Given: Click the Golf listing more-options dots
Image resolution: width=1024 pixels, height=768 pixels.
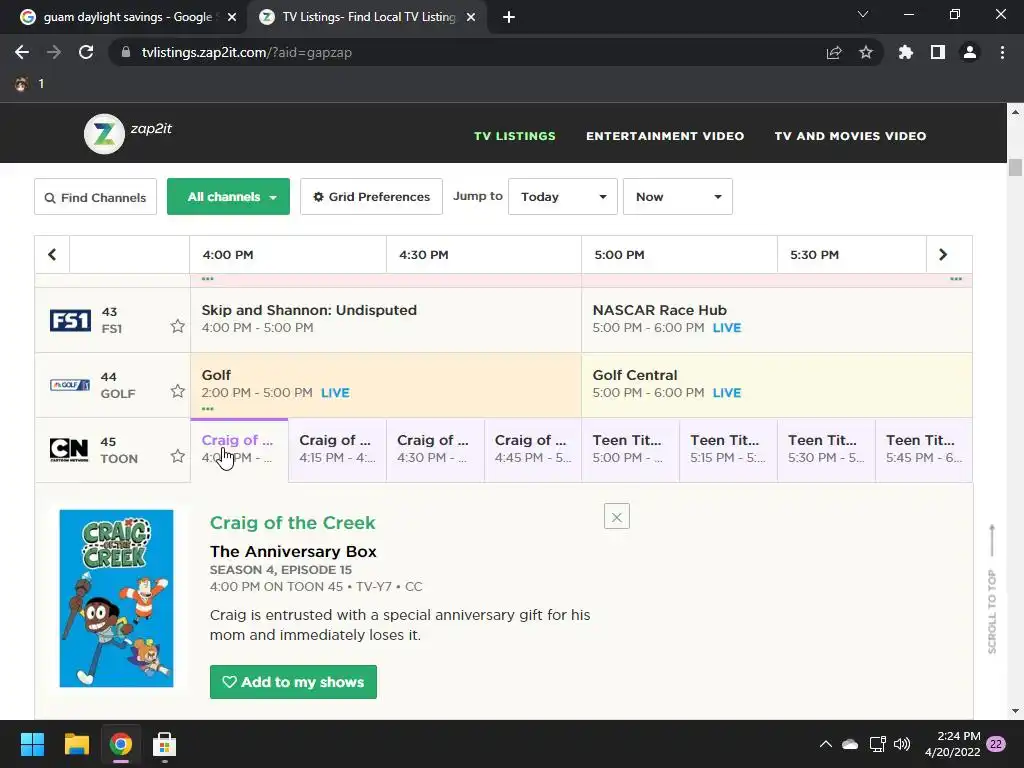Looking at the screenshot, I should click(208, 409).
